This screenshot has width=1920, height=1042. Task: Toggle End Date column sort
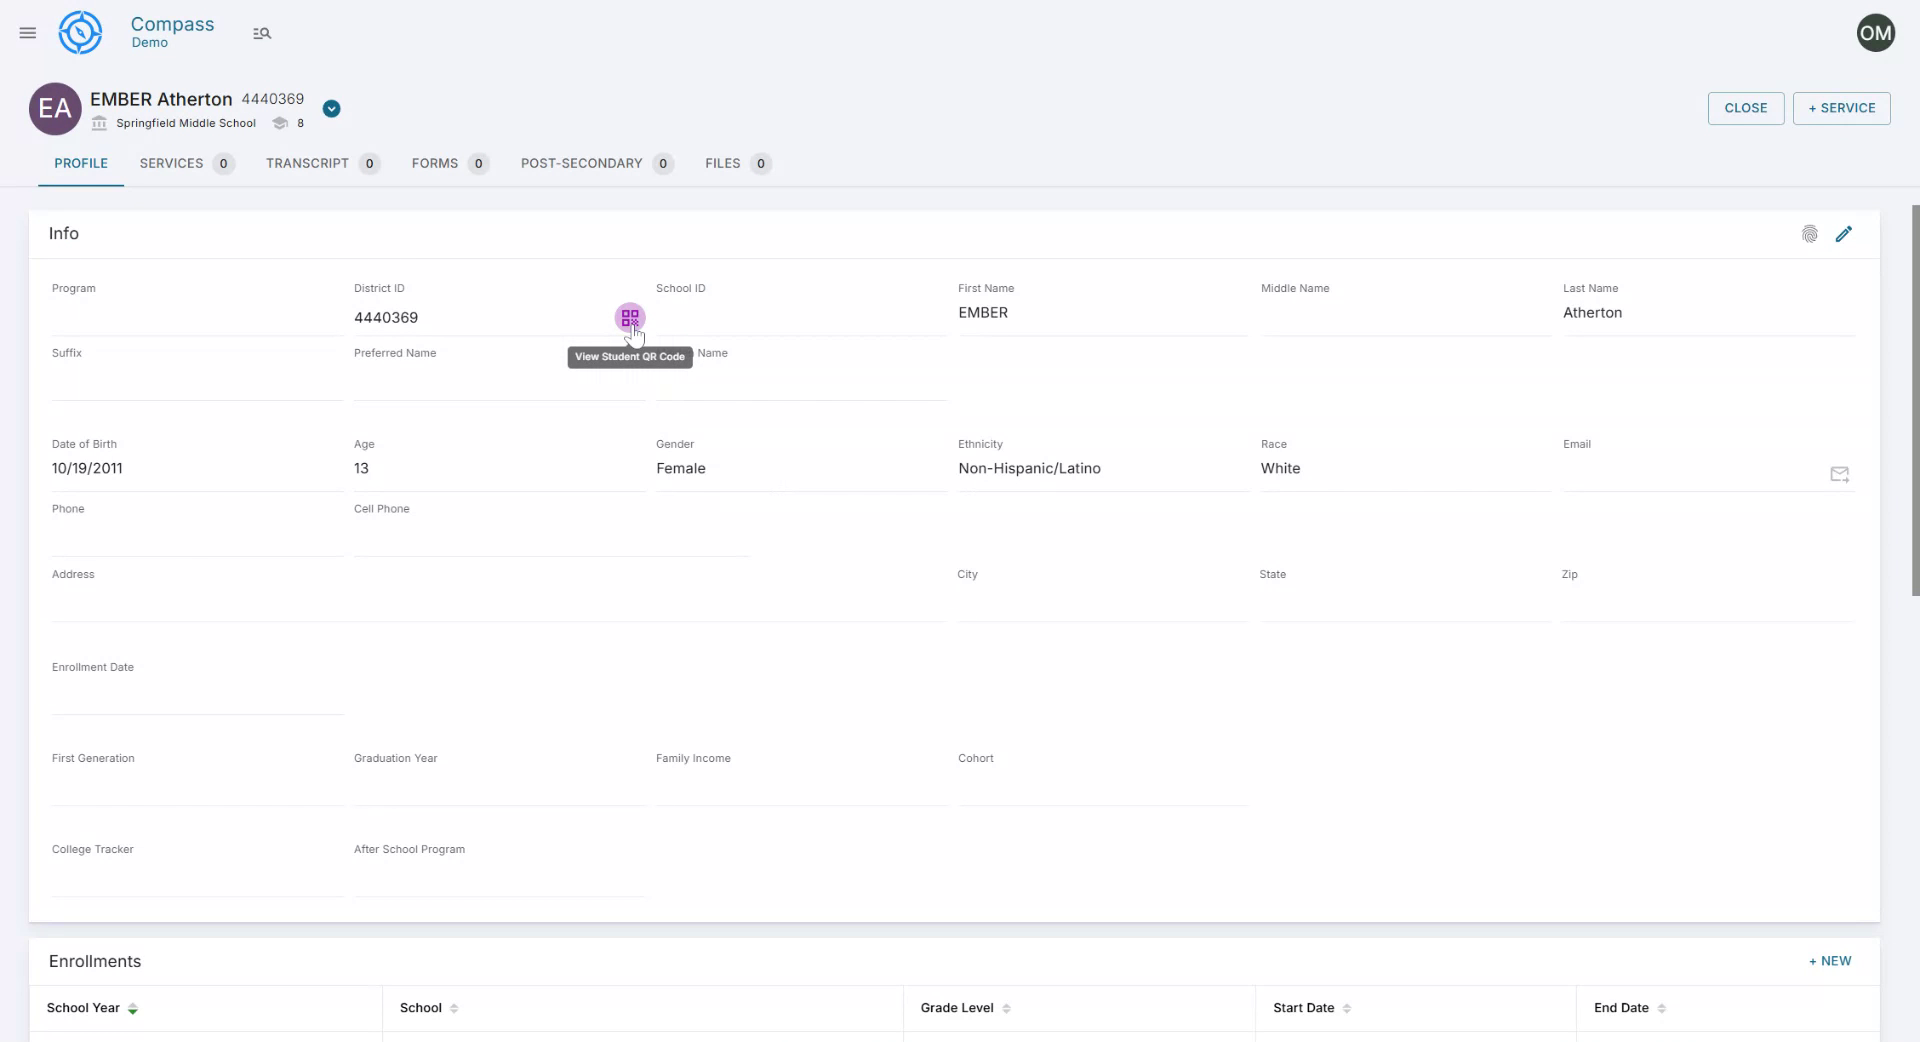coord(1661,1010)
